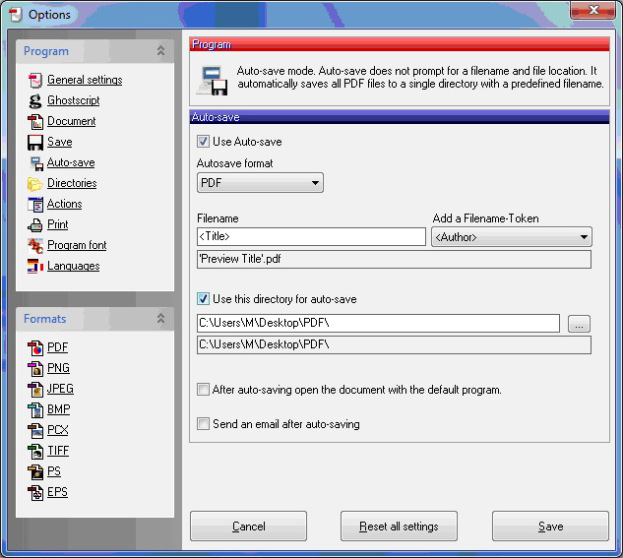Image resolution: width=623 pixels, height=558 pixels.
Task: Click the JPEG format icon
Action: 35,389
